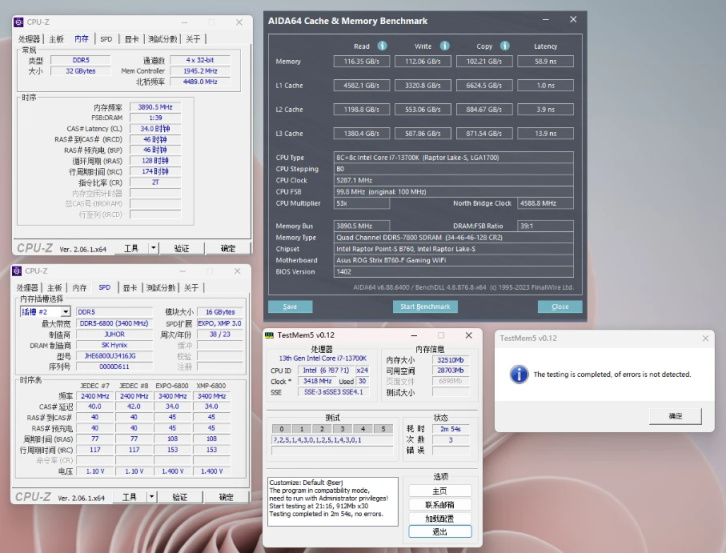Screen dimensions: 726x553
Task: Switch to 内存 tab in lower CPU-Z window
Action: [79, 288]
